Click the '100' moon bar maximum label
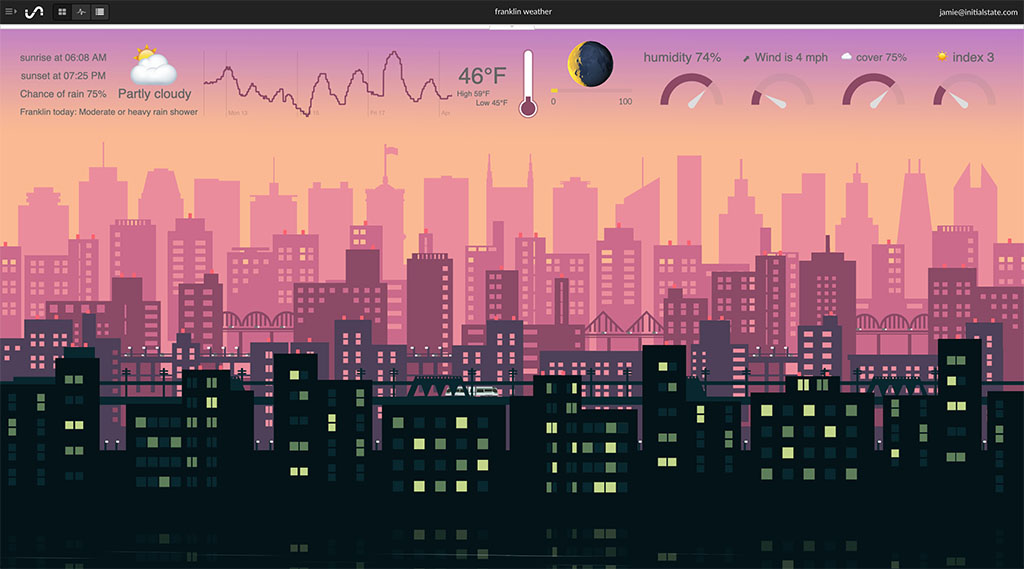 625,102
